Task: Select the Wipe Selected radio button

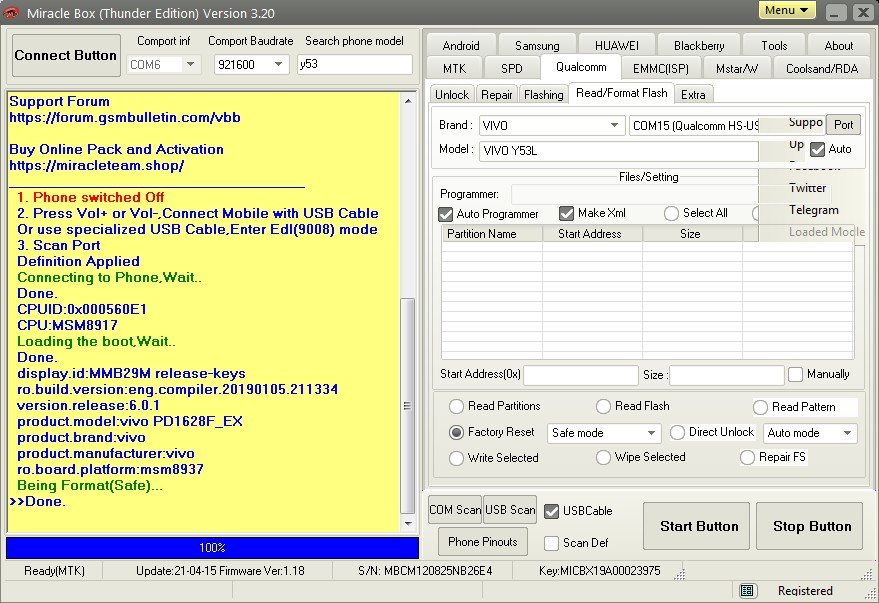Action: click(603, 457)
